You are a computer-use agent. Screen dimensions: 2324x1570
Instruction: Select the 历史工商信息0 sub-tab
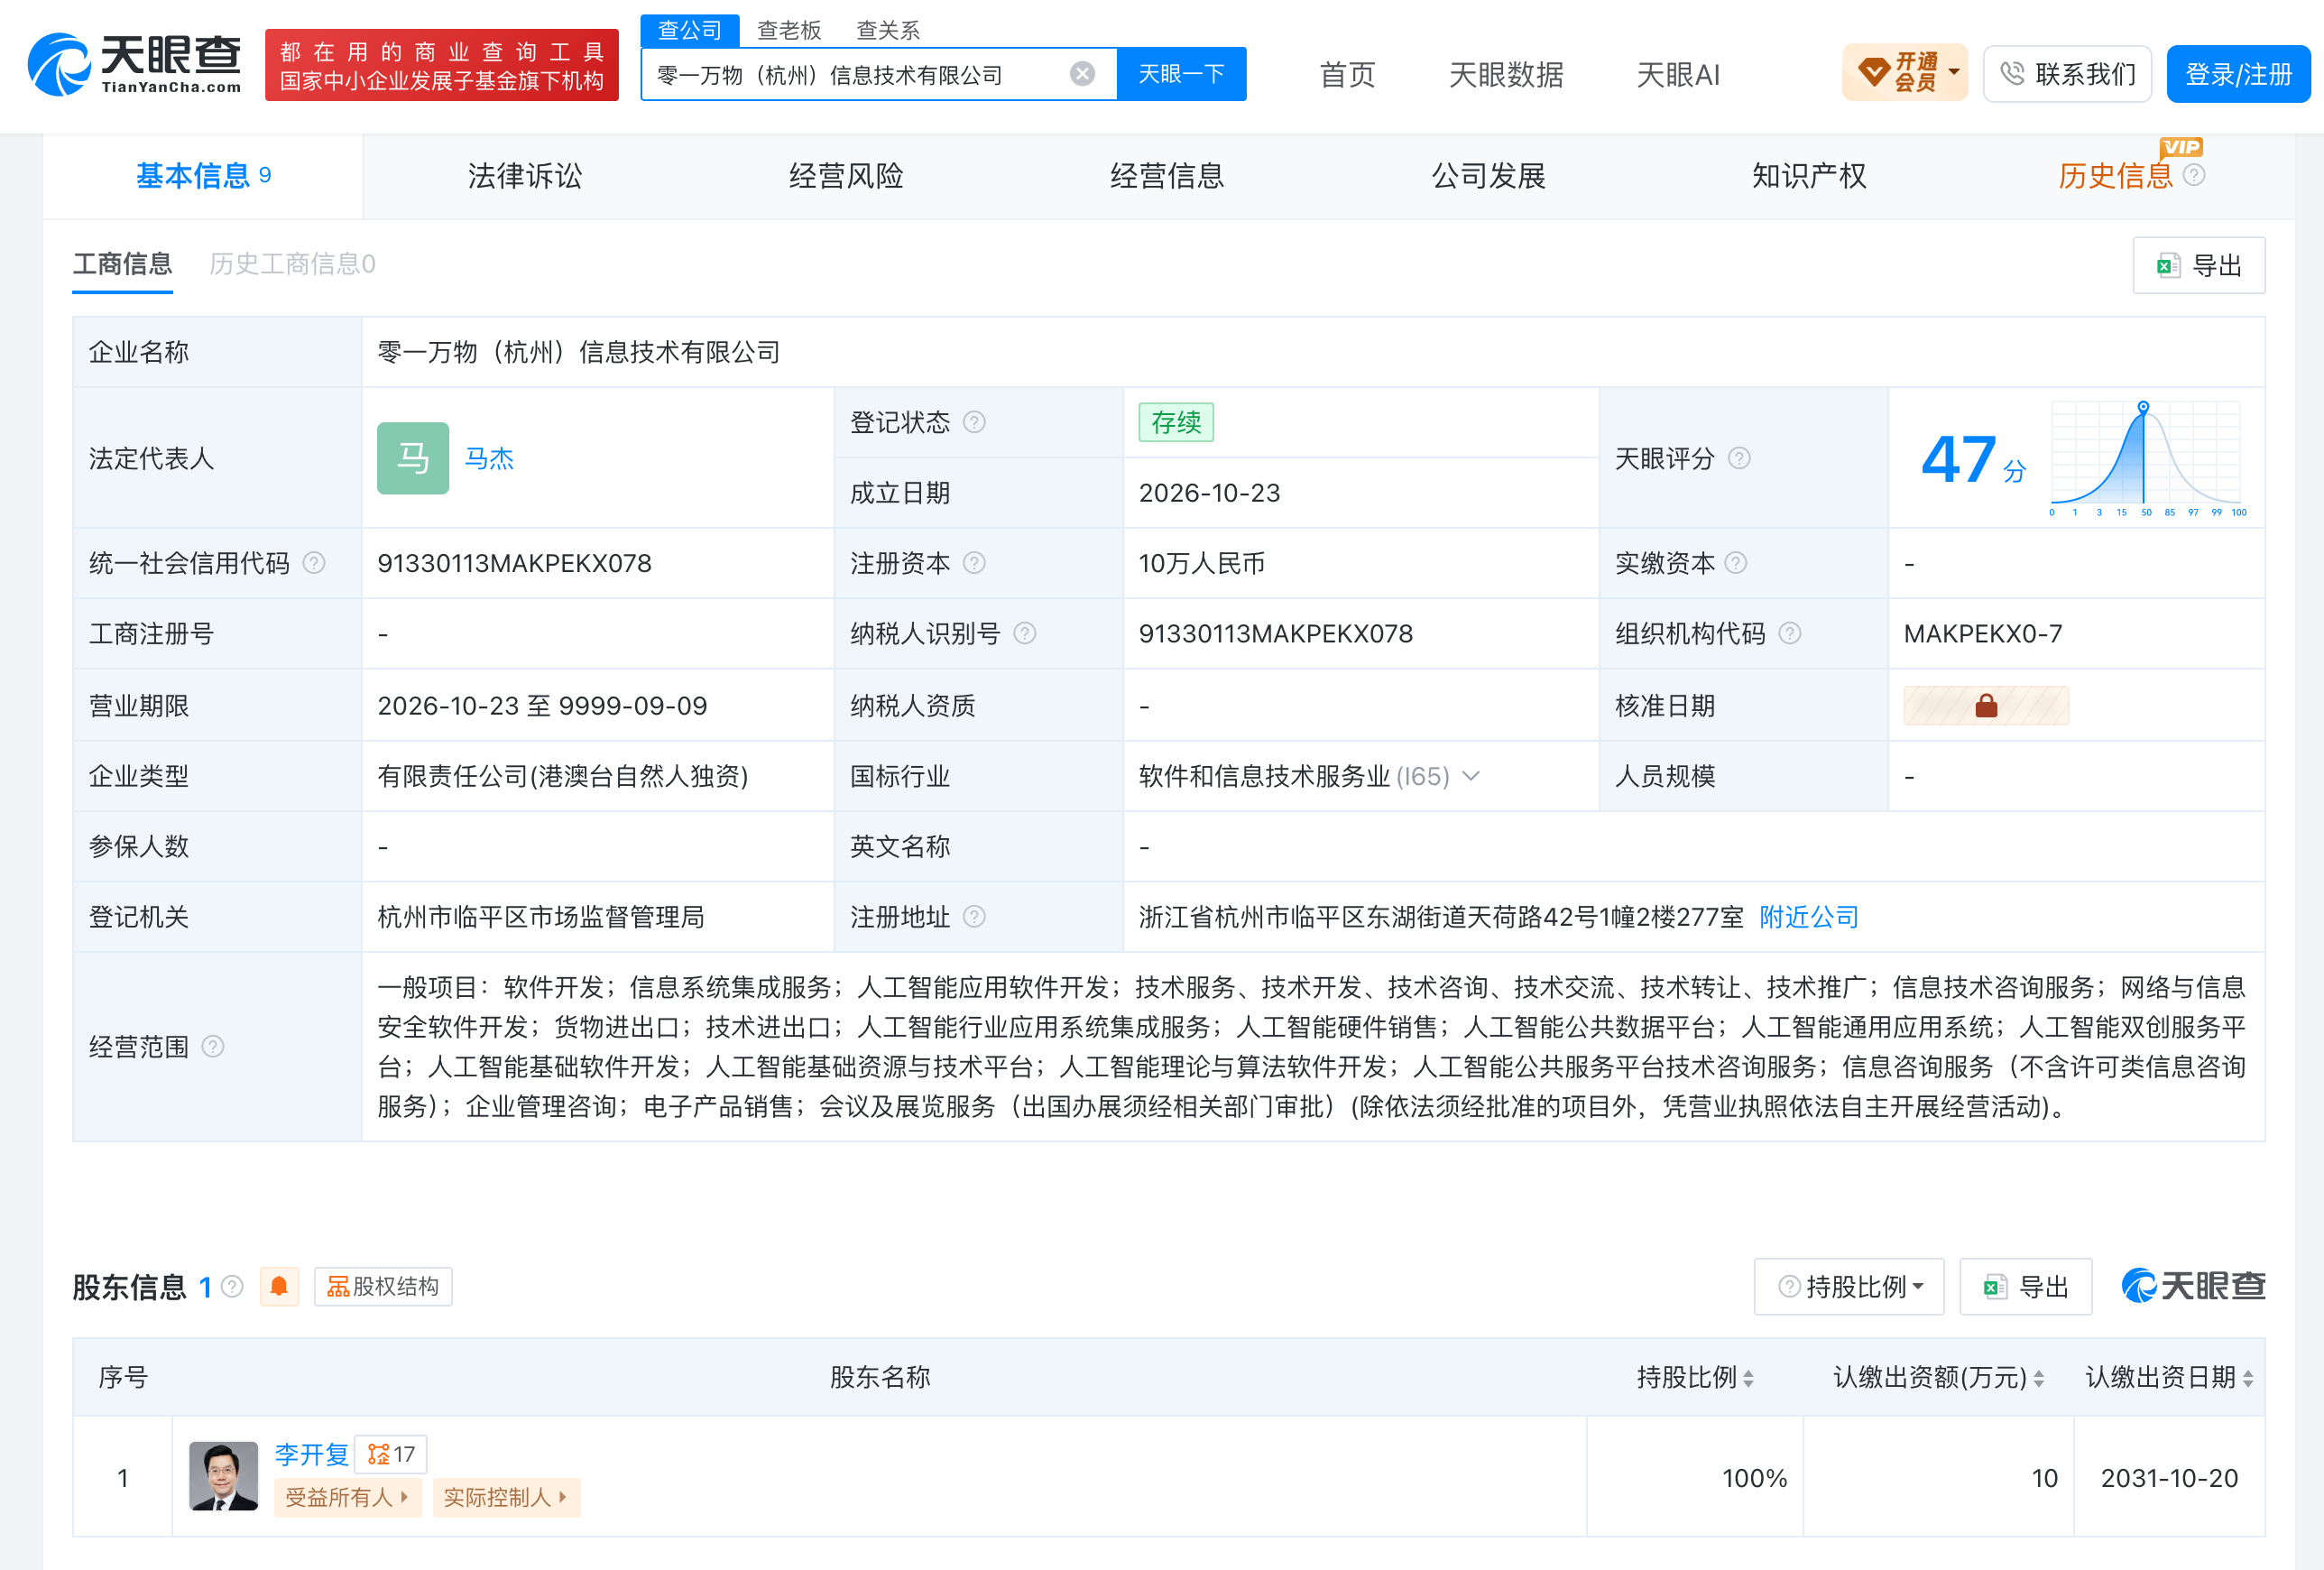[x=292, y=264]
